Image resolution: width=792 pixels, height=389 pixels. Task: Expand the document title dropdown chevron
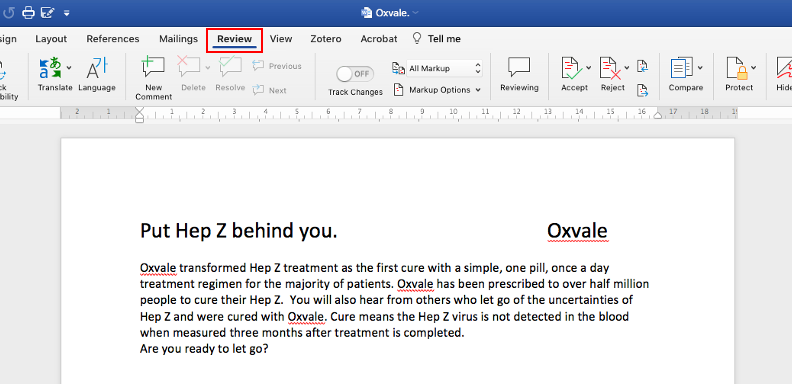tap(415, 13)
